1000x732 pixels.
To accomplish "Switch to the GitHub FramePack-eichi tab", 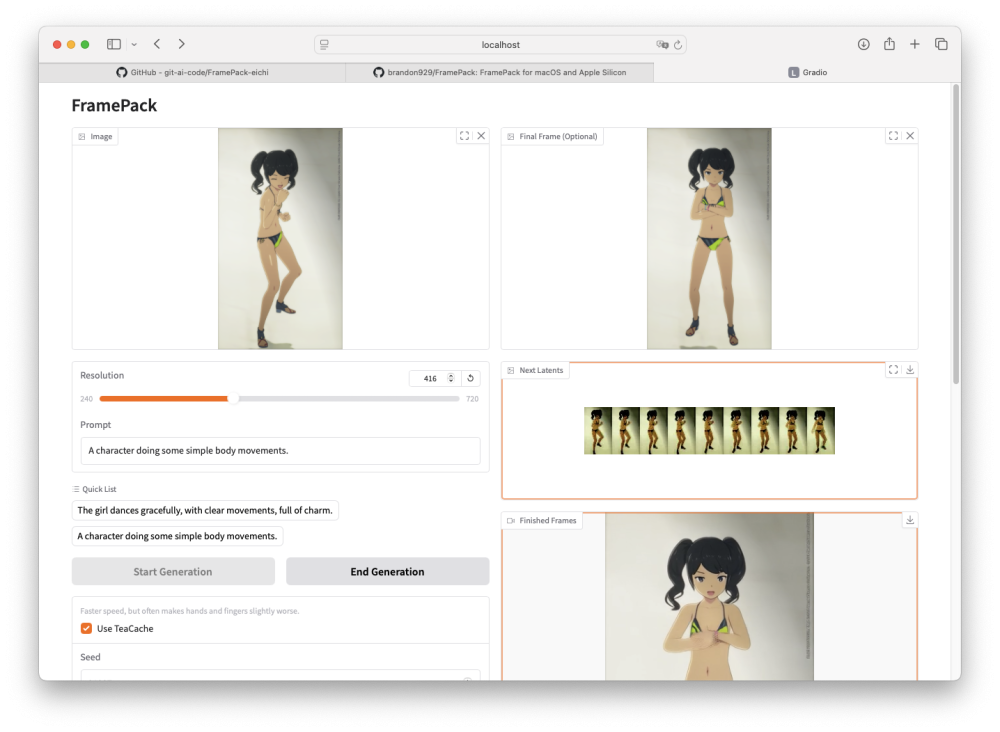I will [192, 73].
